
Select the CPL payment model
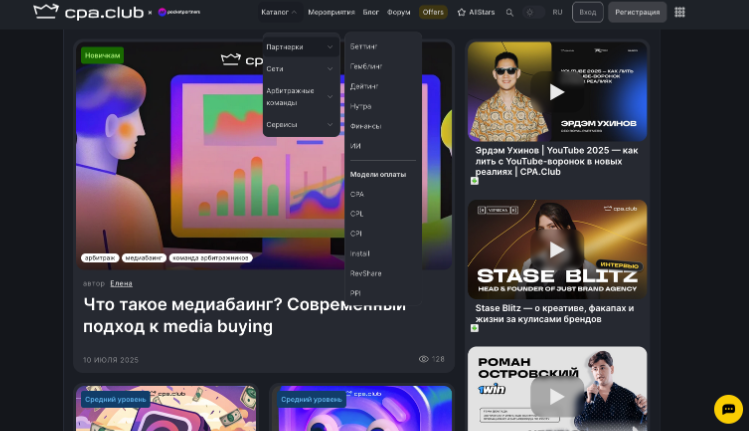[x=356, y=214]
